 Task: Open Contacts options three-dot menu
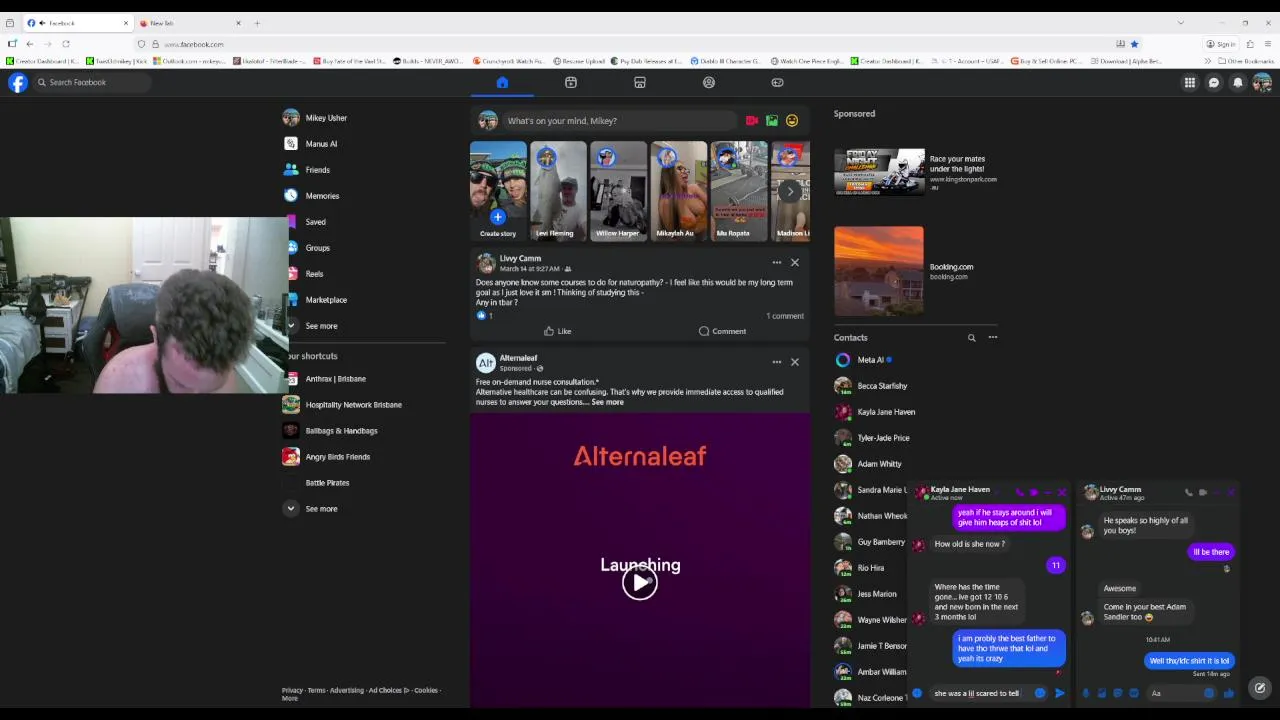pyautogui.click(x=993, y=338)
